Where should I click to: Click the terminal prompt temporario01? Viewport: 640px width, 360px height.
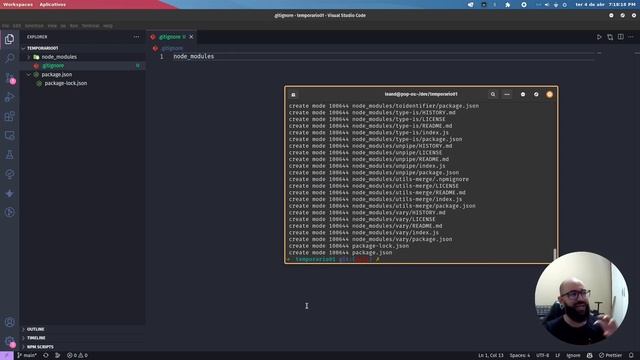tap(315, 259)
